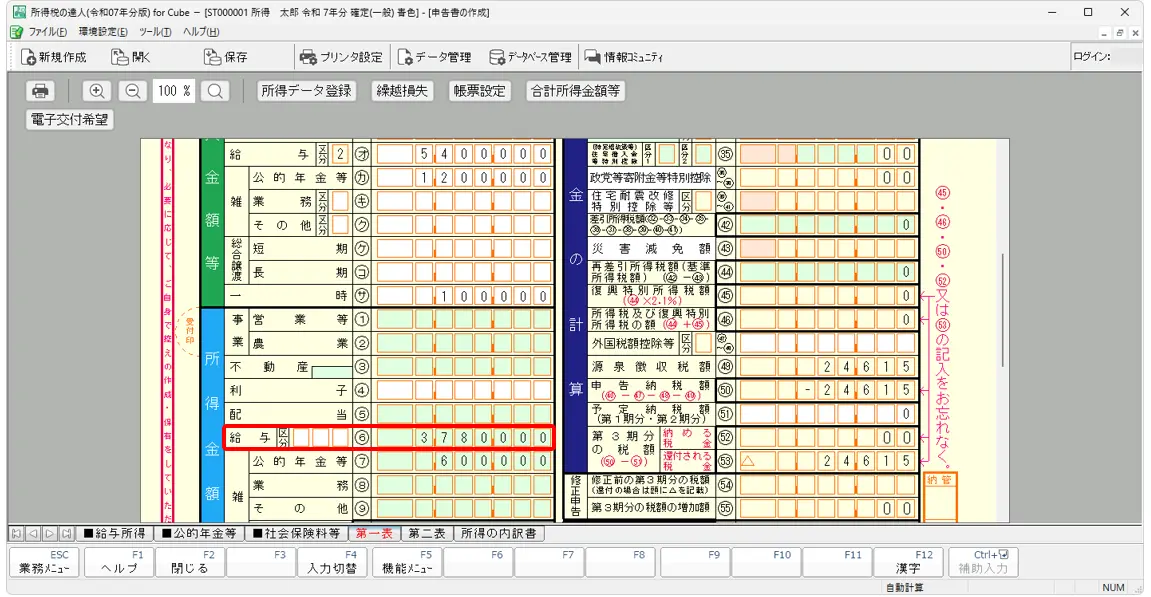Screen dimensions: 1151x597
Task: Open プリンタ設定 printer settings
Action: (340, 57)
